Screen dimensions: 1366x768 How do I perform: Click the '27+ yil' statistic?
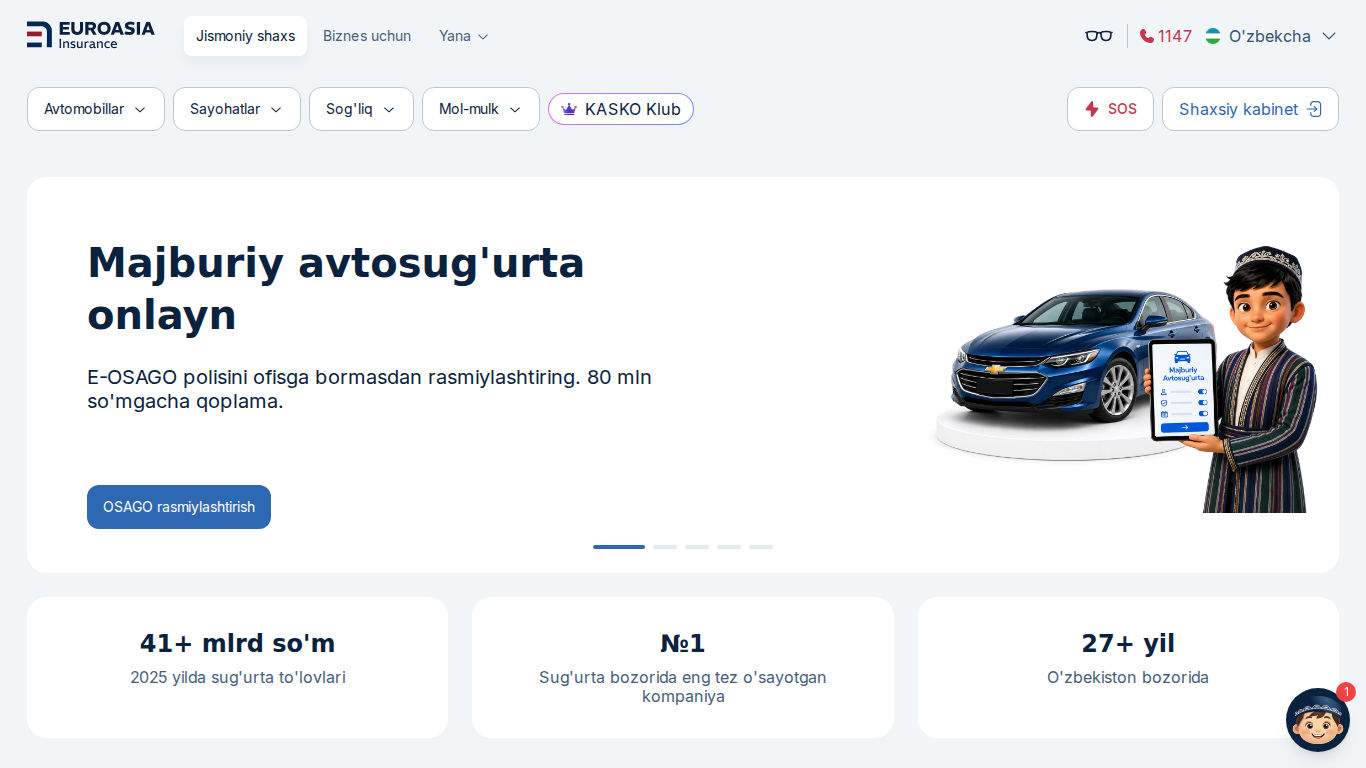(1128, 643)
